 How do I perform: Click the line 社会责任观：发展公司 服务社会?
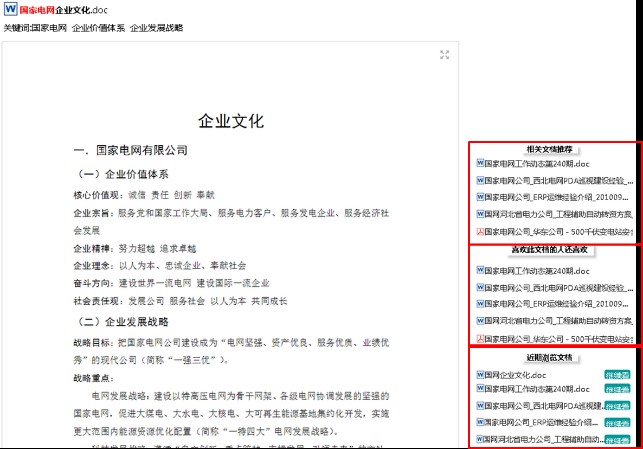click(180, 301)
